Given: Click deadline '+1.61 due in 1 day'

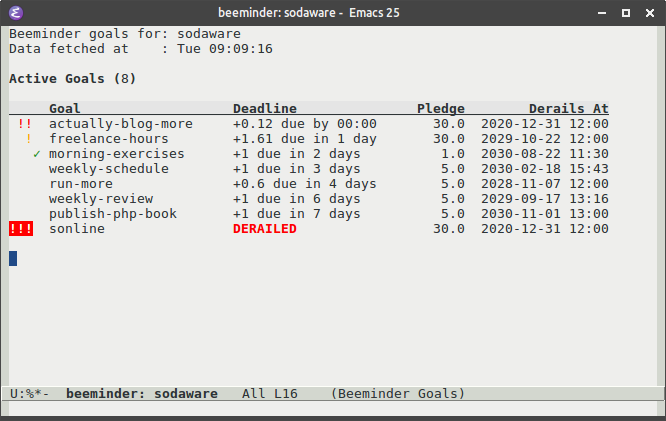Looking at the screenshot, I should (x=305, y=139).
